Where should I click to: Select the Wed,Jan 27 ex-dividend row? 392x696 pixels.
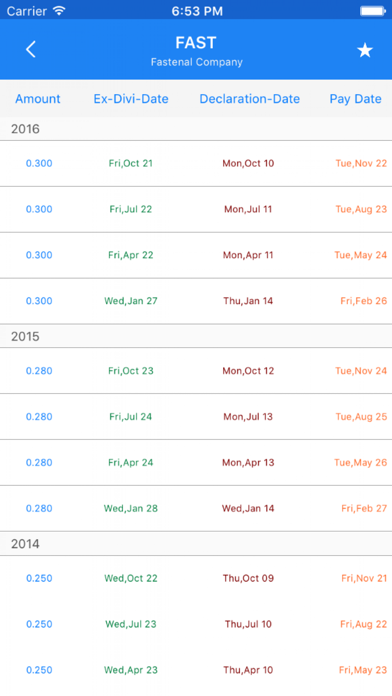coord(196,301)
